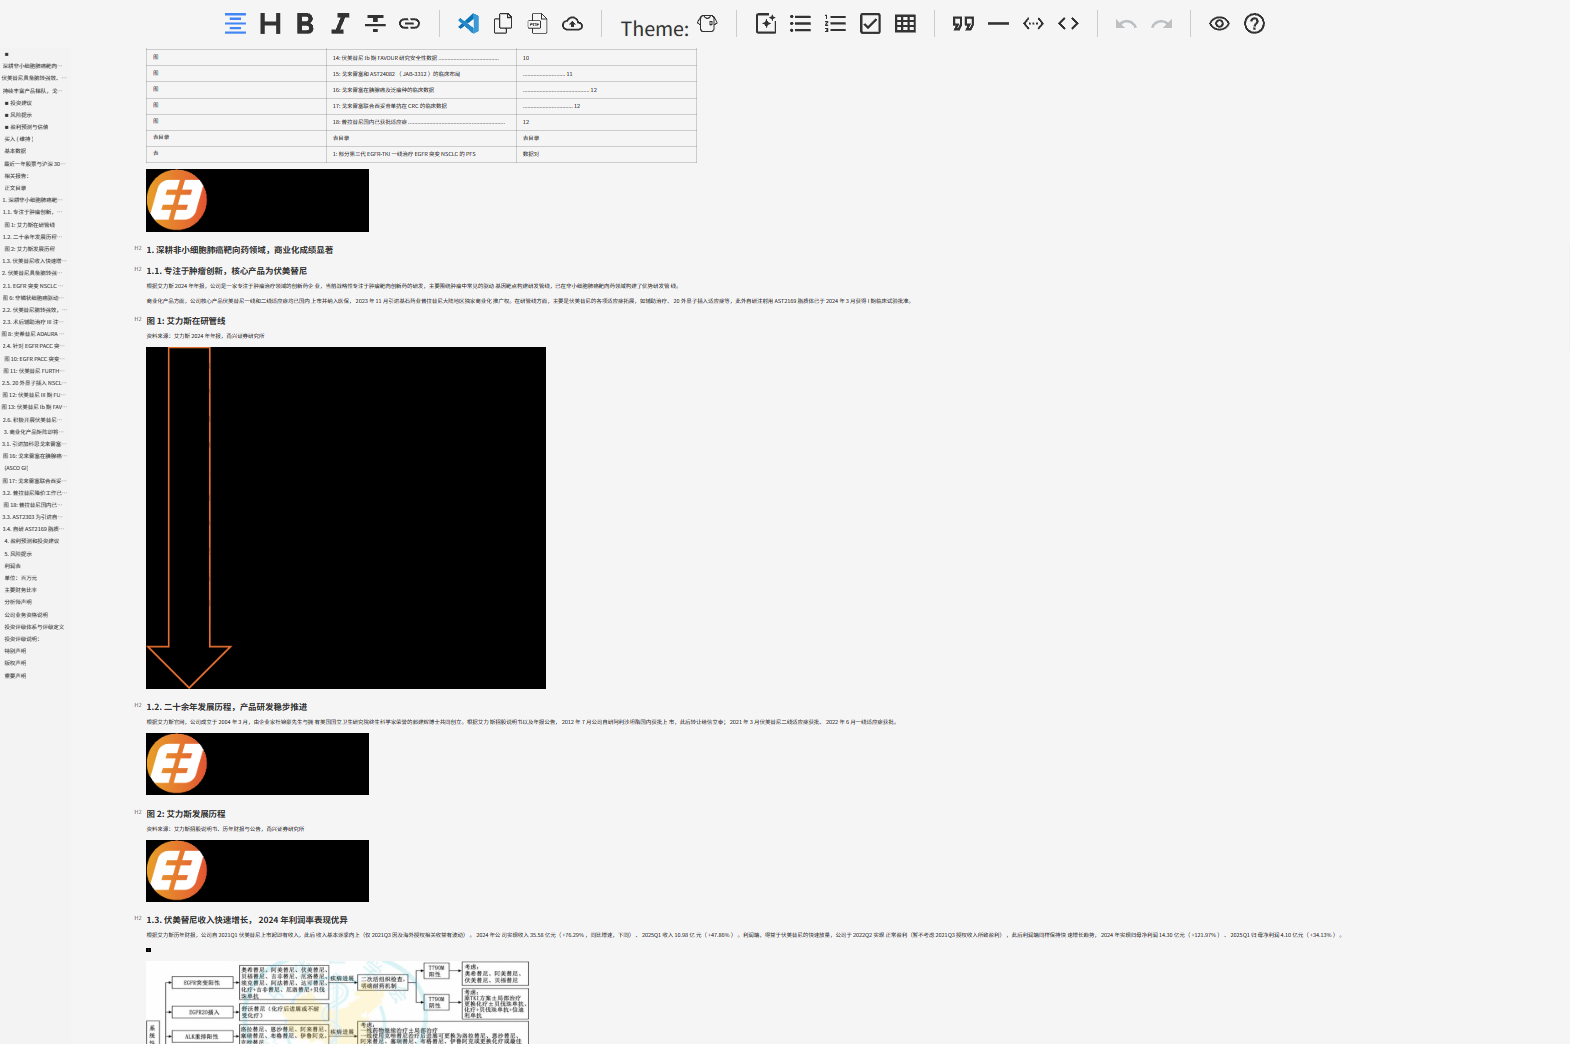Open outline entry 图 2: 艾力斯发展历程
Viewport: 1570px width, 1044px height.
[30, 249]
